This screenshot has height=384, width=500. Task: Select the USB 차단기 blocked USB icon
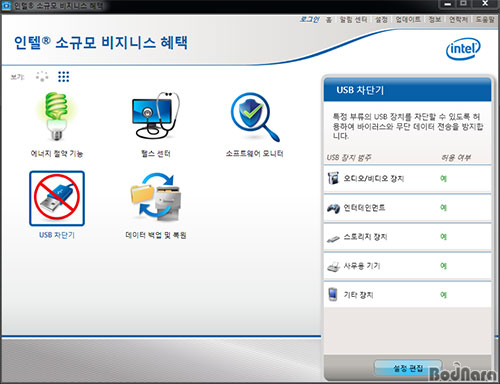click(57, 198)
